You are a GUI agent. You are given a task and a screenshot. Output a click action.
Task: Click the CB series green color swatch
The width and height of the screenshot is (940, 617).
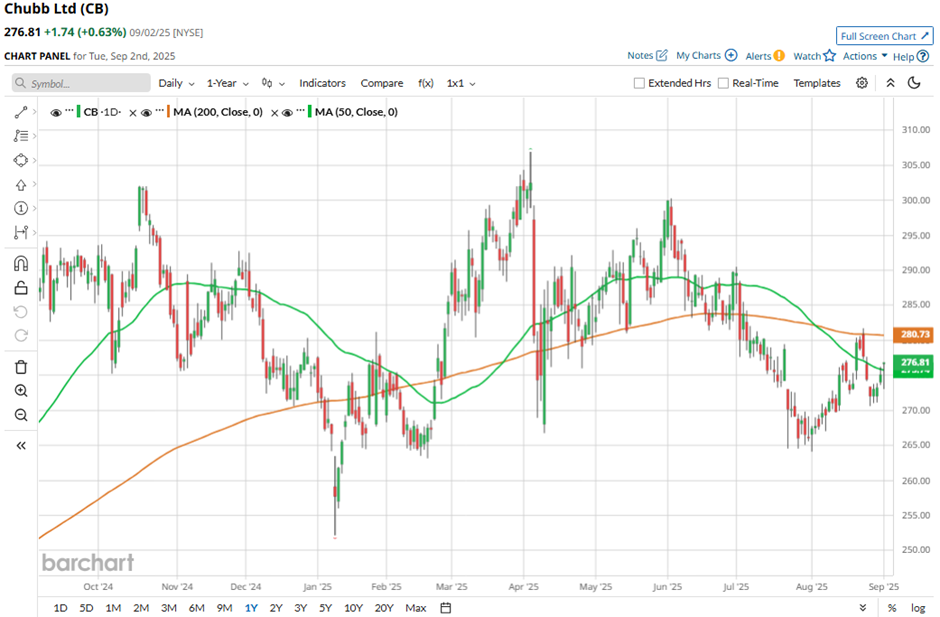point(79,112)
